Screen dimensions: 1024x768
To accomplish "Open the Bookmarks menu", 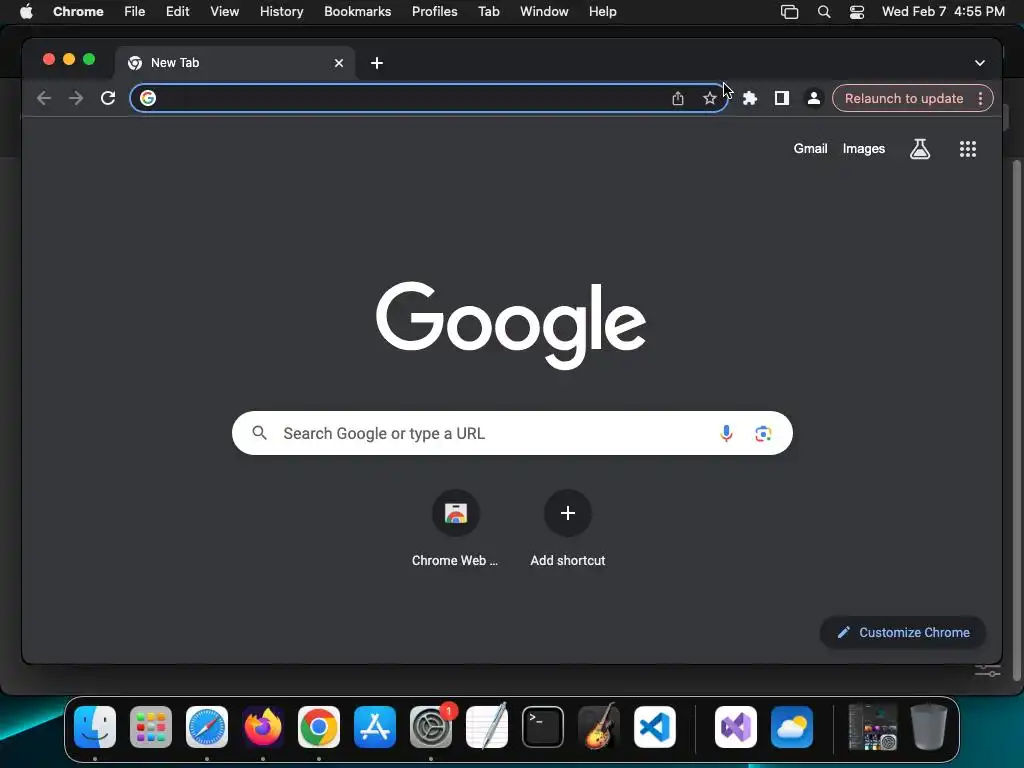I will tap(357, 11).
